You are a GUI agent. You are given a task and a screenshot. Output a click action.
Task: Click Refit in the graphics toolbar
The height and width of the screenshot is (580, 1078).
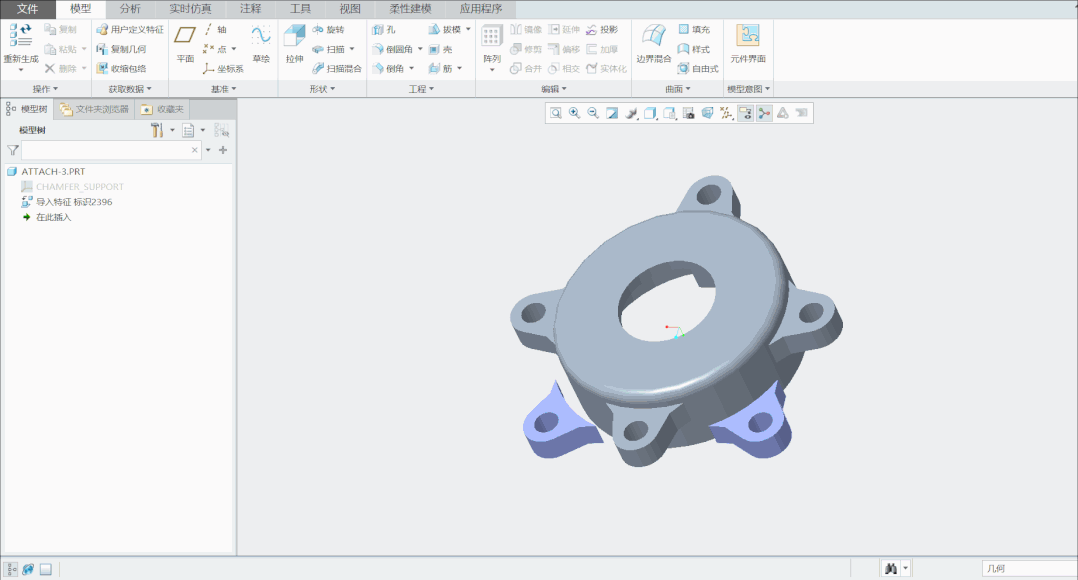click(x=556, y=113)
